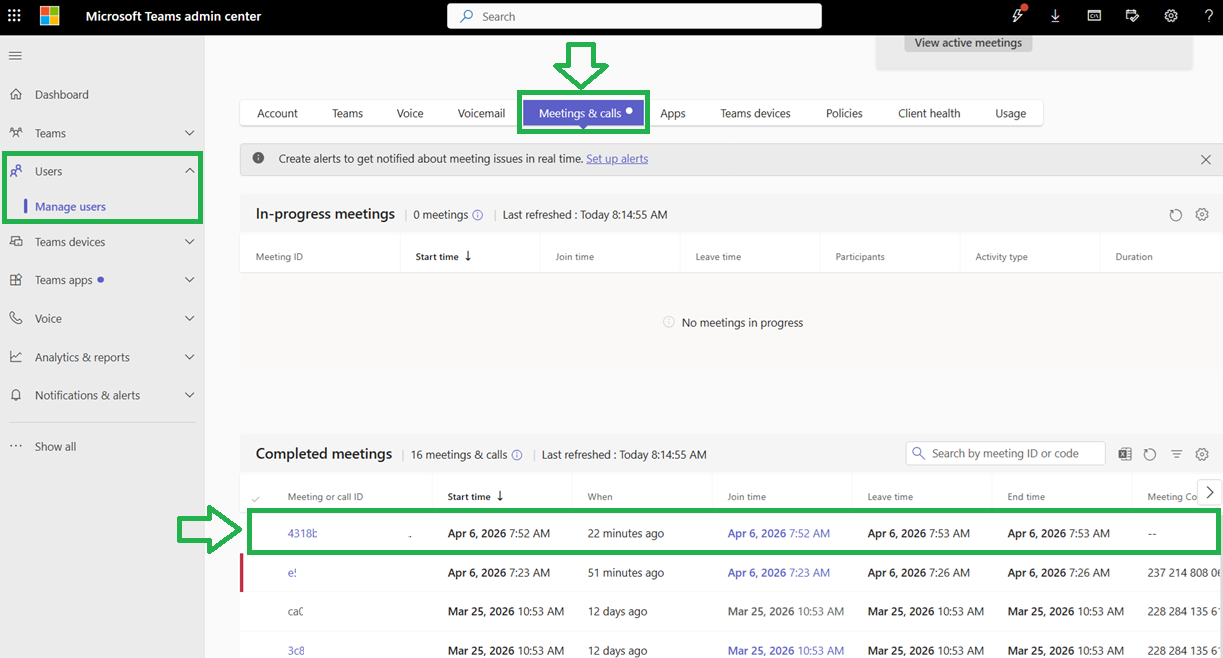Viewport: 1223px width, 658px height.
Task: Export completed meetings to Excel
Action: (x=1125, y=454)
